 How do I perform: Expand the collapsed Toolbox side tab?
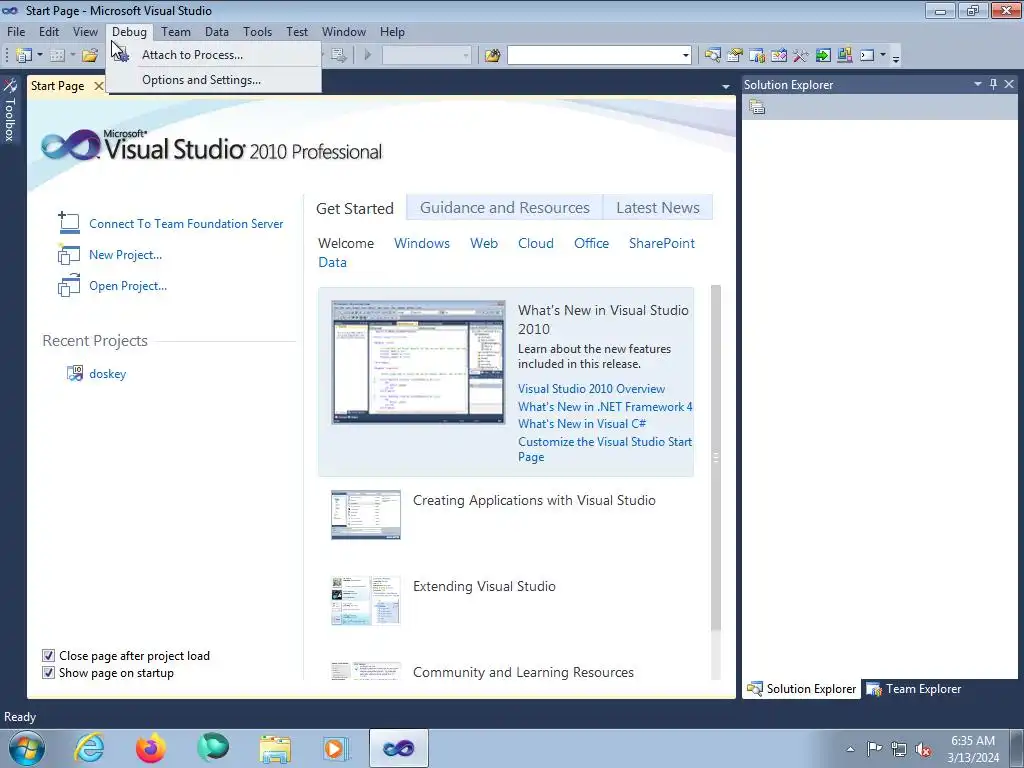point(9,110)
